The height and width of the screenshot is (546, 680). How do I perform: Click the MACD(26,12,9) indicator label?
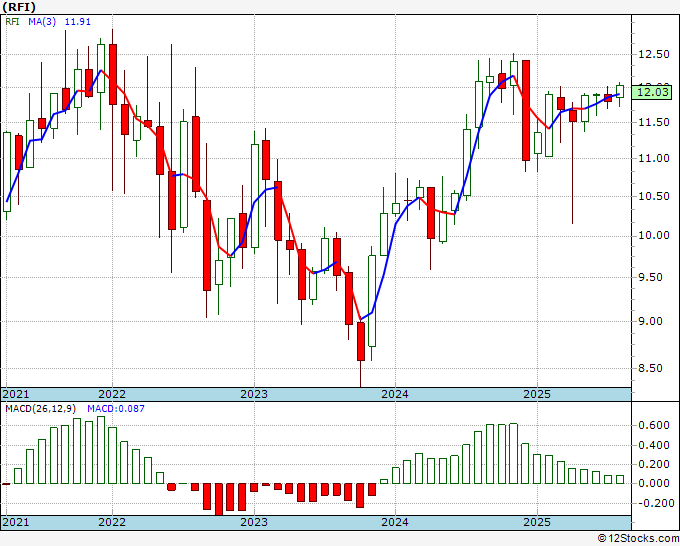(x=41, y=409)
